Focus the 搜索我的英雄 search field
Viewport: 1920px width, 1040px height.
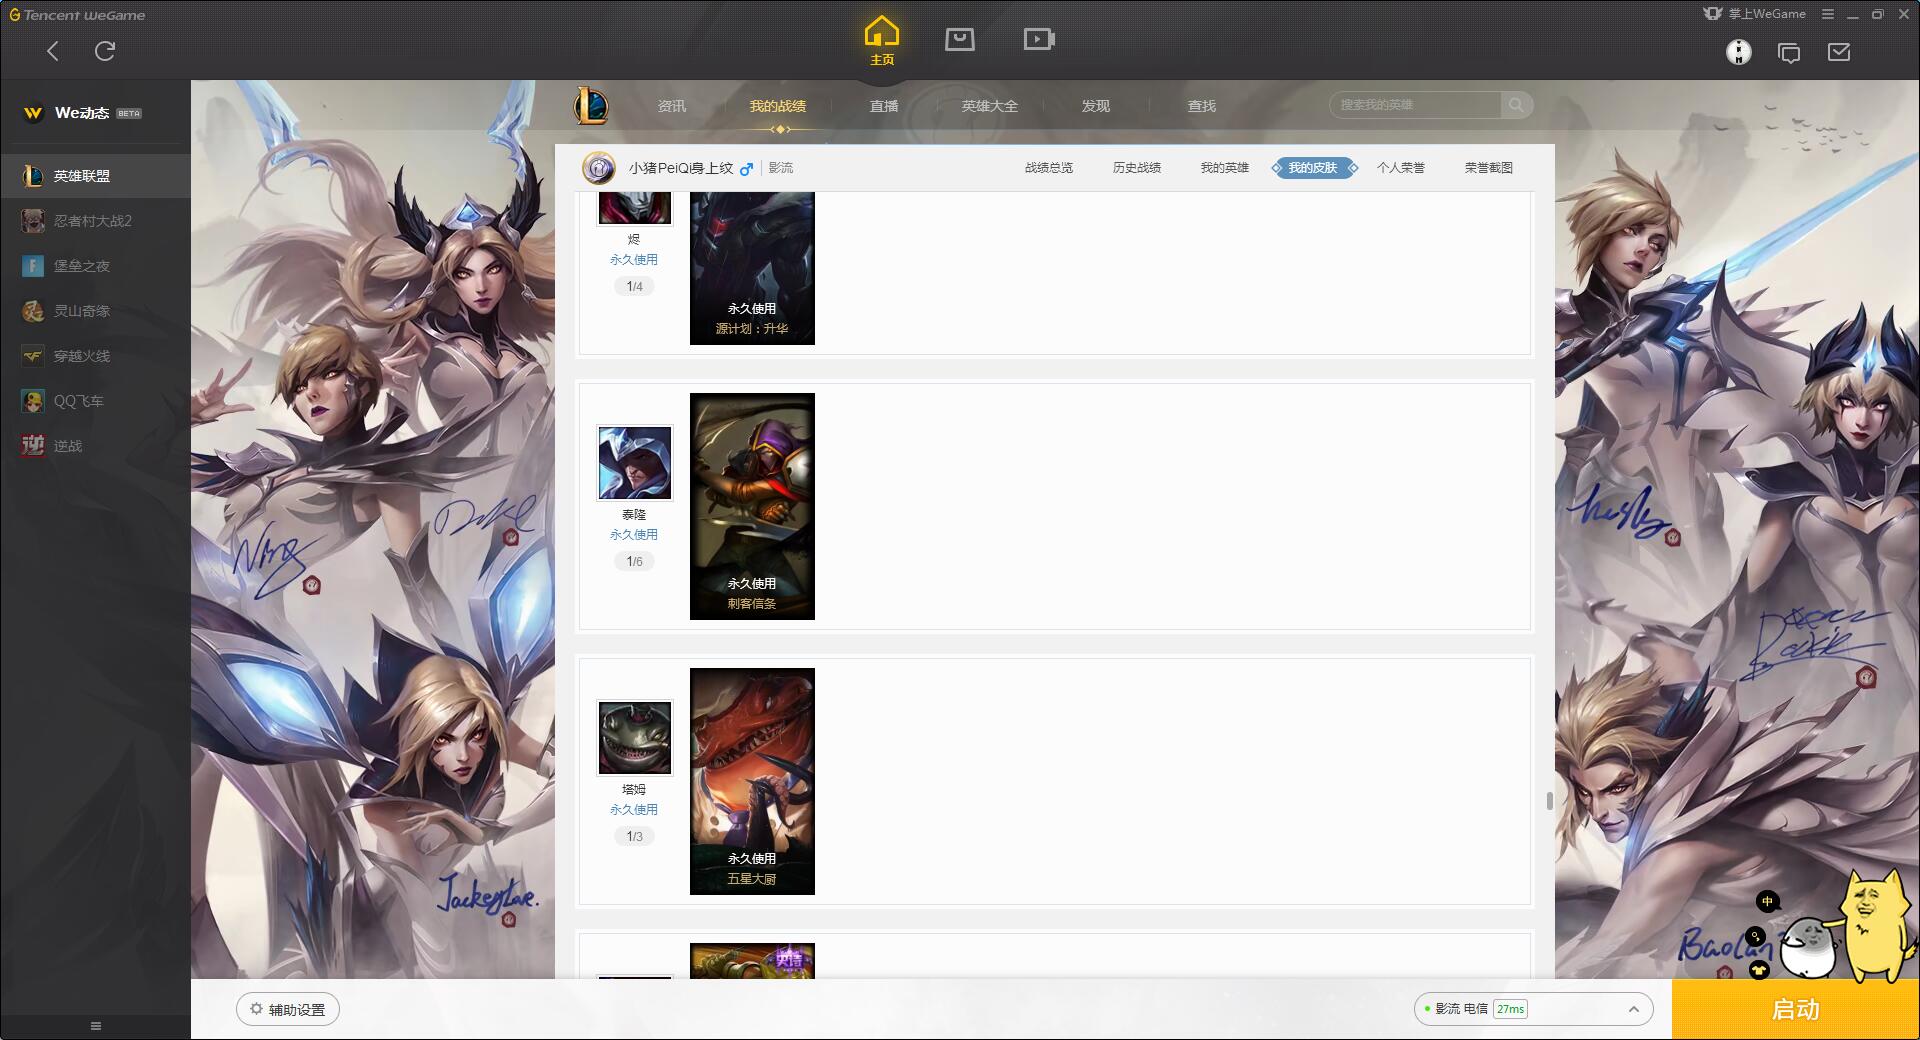1415,105
